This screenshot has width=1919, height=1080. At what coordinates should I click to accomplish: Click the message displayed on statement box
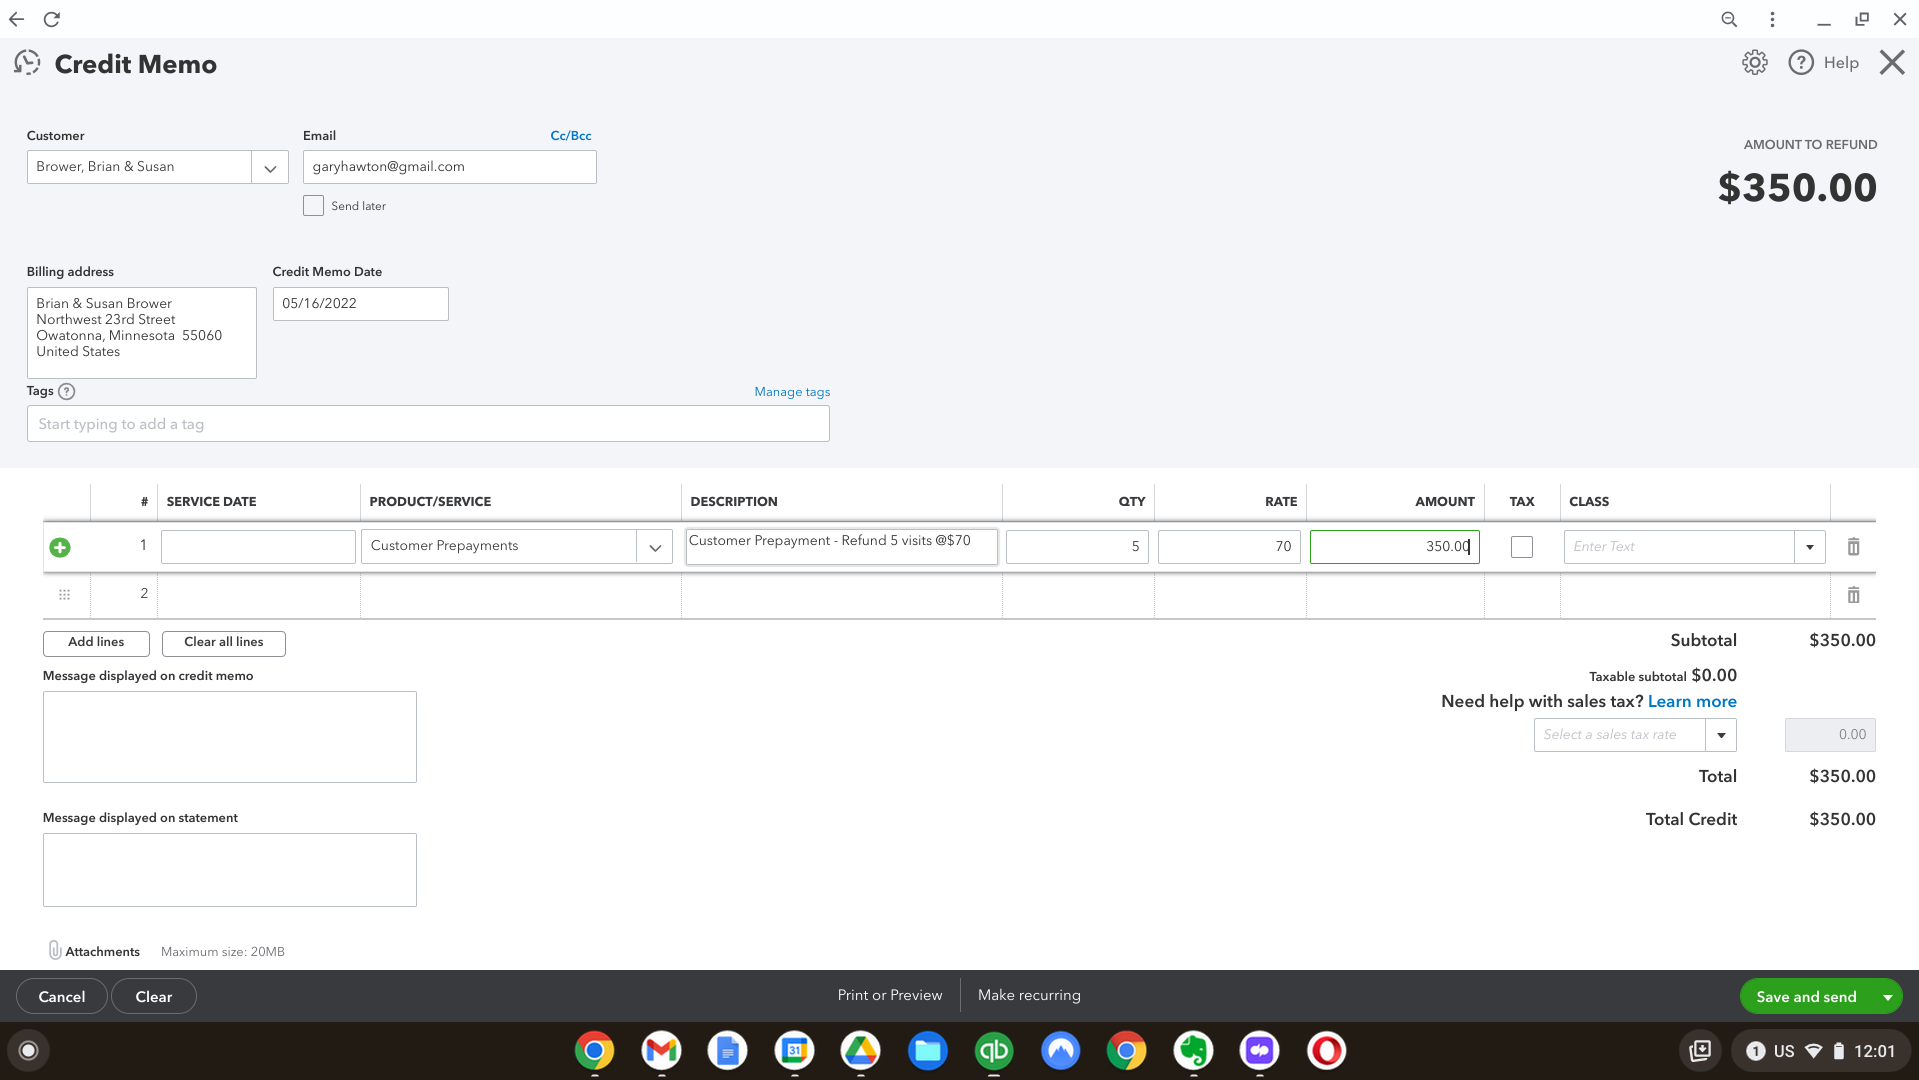click(230, 870)
